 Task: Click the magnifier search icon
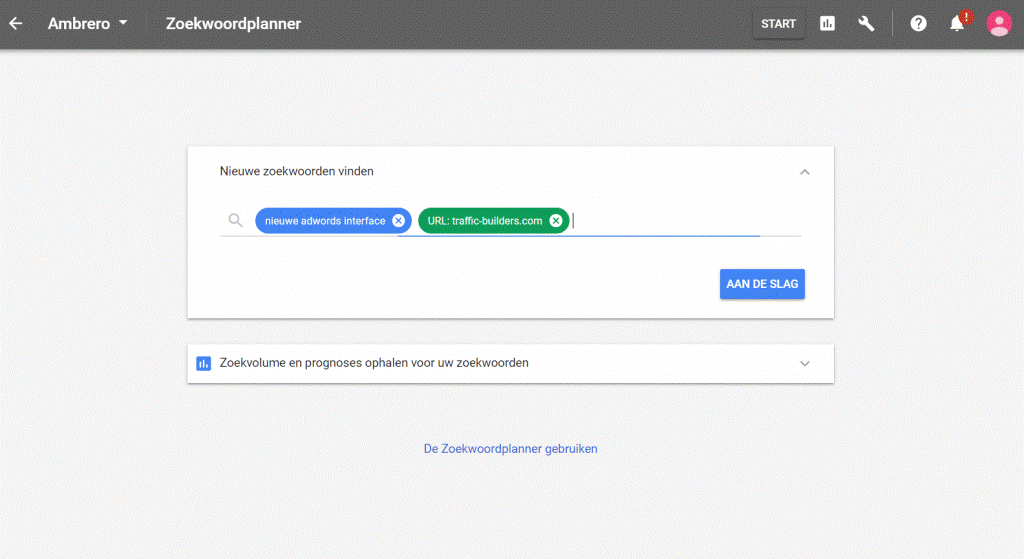(x=235, y=221)
